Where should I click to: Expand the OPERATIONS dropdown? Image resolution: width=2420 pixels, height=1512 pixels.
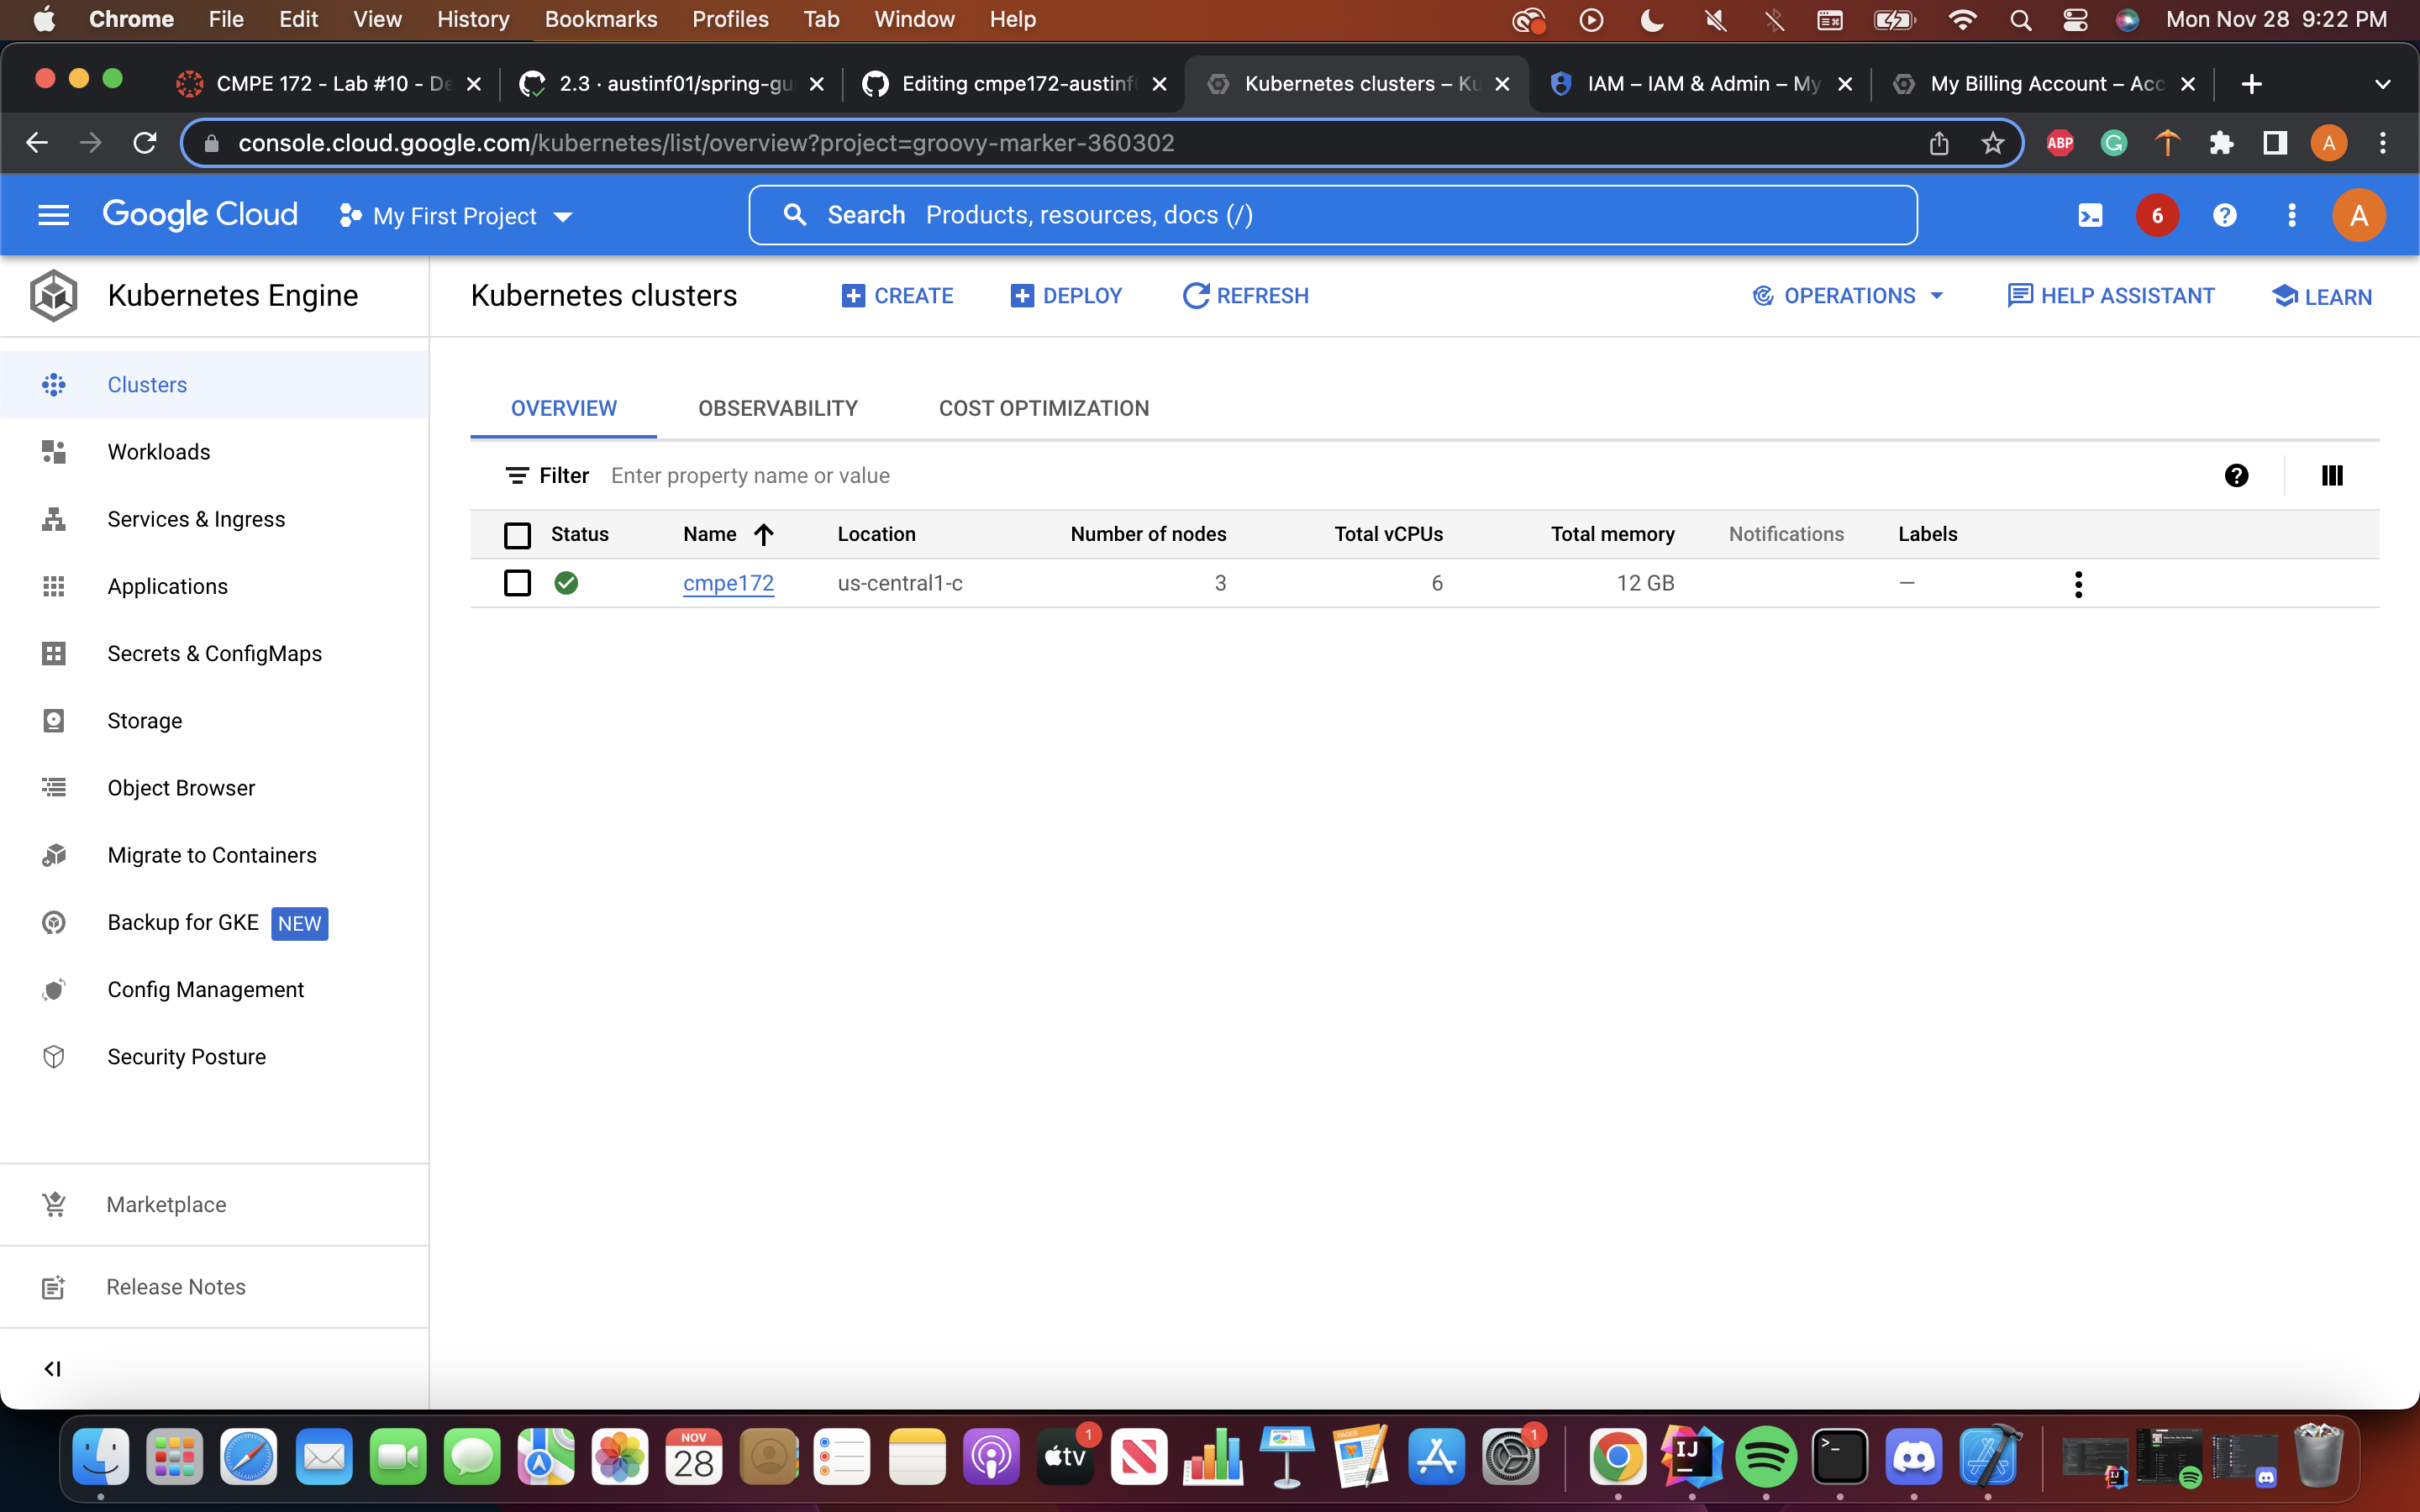tap(1848, 296)
